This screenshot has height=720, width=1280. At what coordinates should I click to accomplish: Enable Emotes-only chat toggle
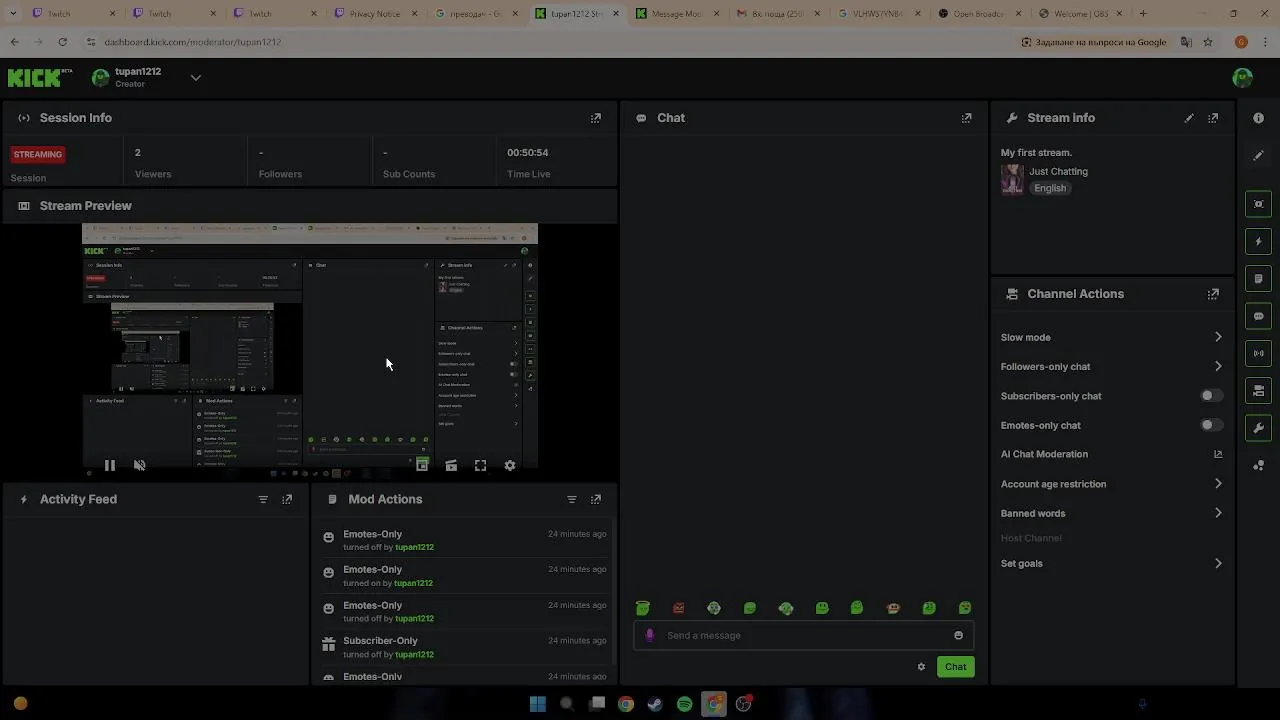point(1210,425)
